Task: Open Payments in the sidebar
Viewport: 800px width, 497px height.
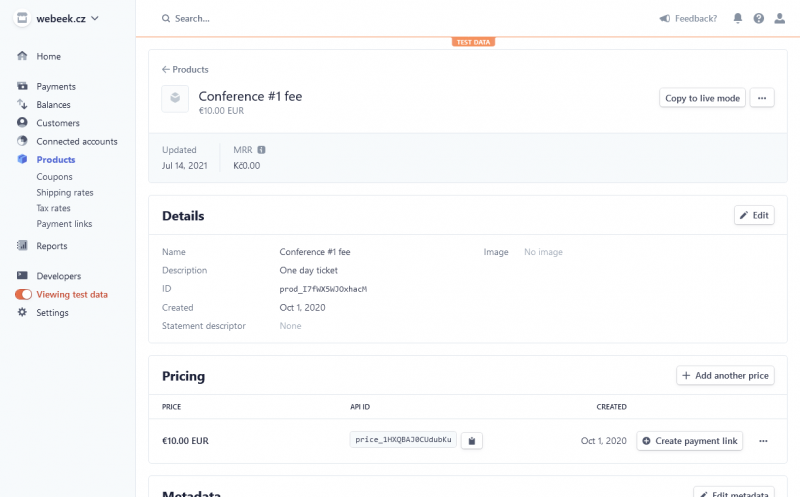Action: point(56,86)
